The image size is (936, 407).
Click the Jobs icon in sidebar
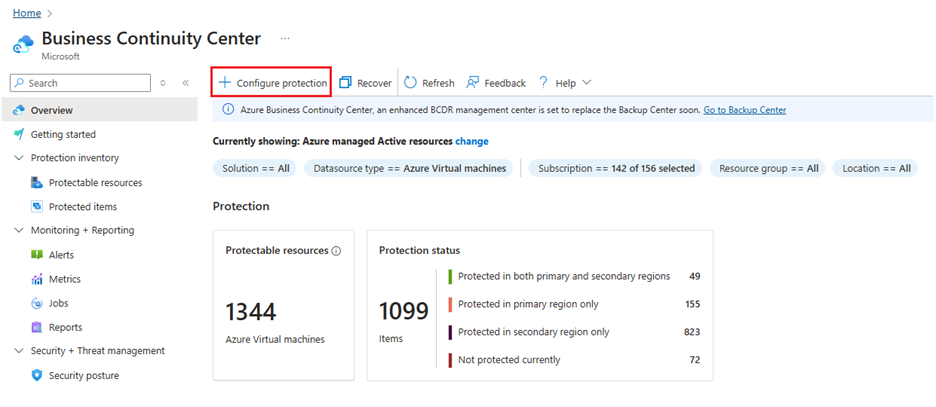tap(37, 303)
